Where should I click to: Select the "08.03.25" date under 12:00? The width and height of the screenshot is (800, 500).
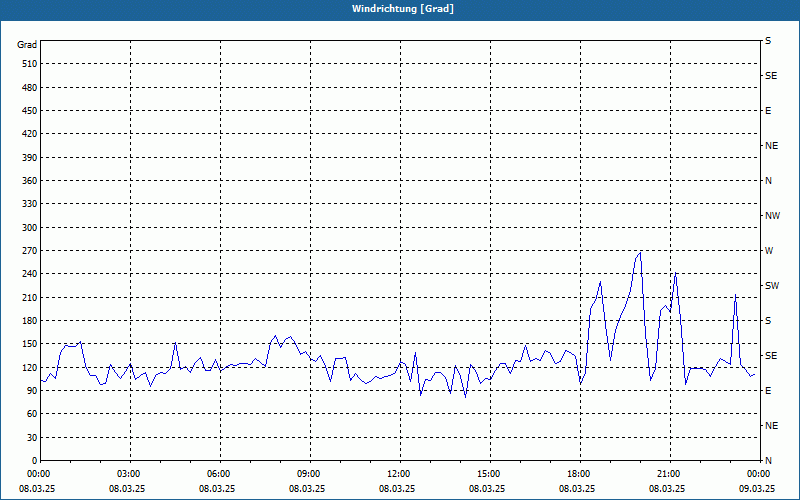(397, 489)
